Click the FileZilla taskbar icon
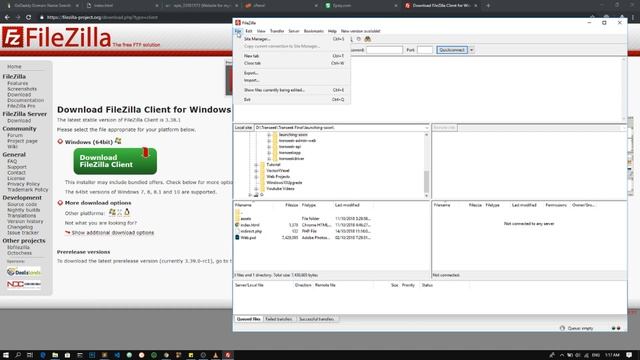Screen dimensions: 640x360 coord(228,355)
